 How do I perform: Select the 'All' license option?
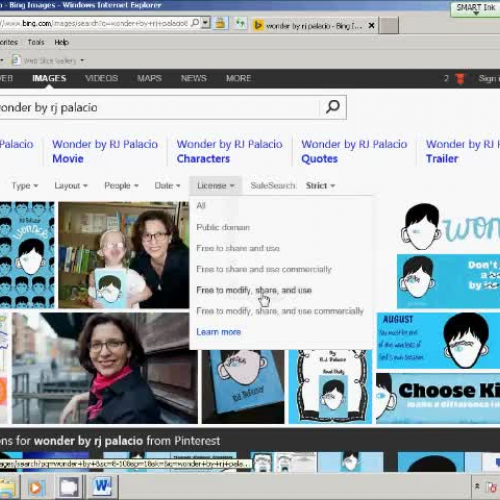(201, 206)
